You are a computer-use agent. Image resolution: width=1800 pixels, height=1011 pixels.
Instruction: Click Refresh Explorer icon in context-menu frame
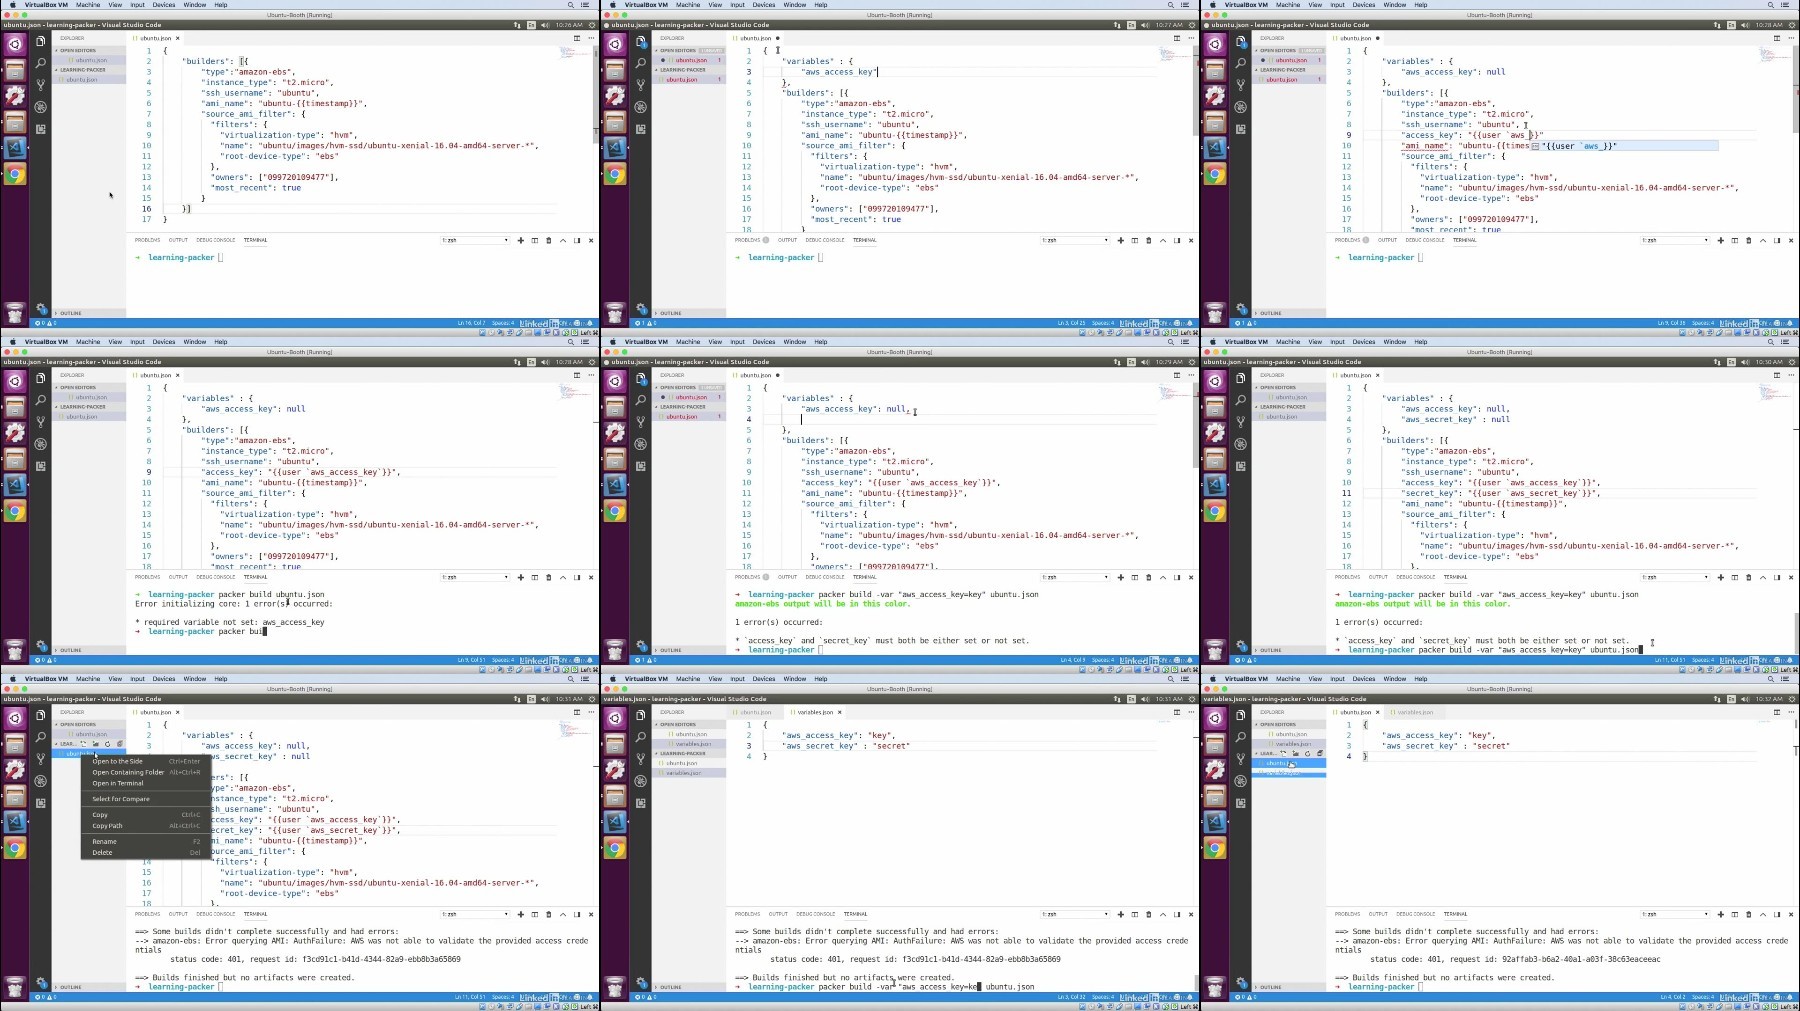pos(108,743)
